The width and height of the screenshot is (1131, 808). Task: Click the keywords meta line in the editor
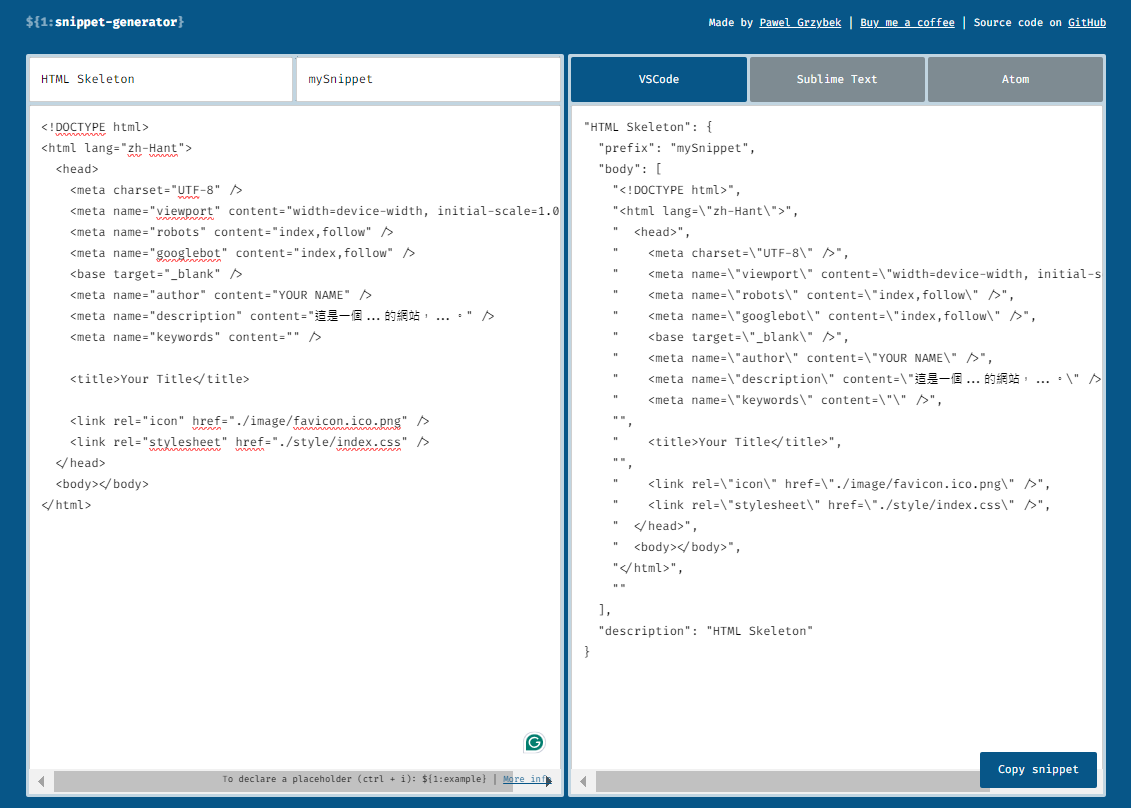pyautogui.click(x=195, y=336)
